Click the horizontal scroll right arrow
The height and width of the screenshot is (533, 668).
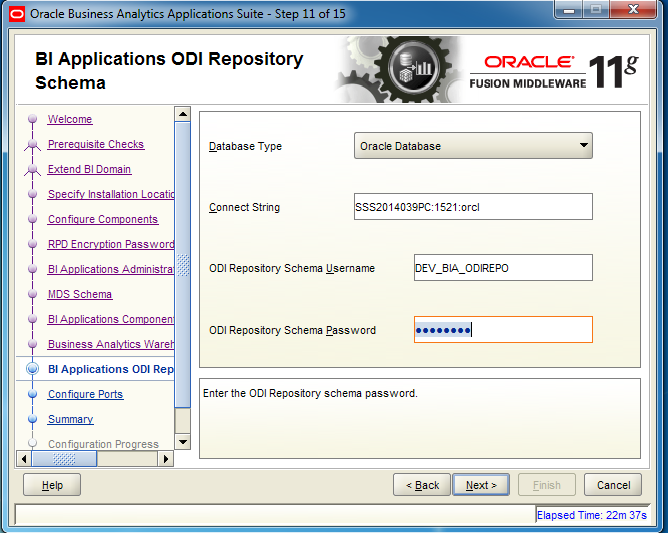coord(166,459)
